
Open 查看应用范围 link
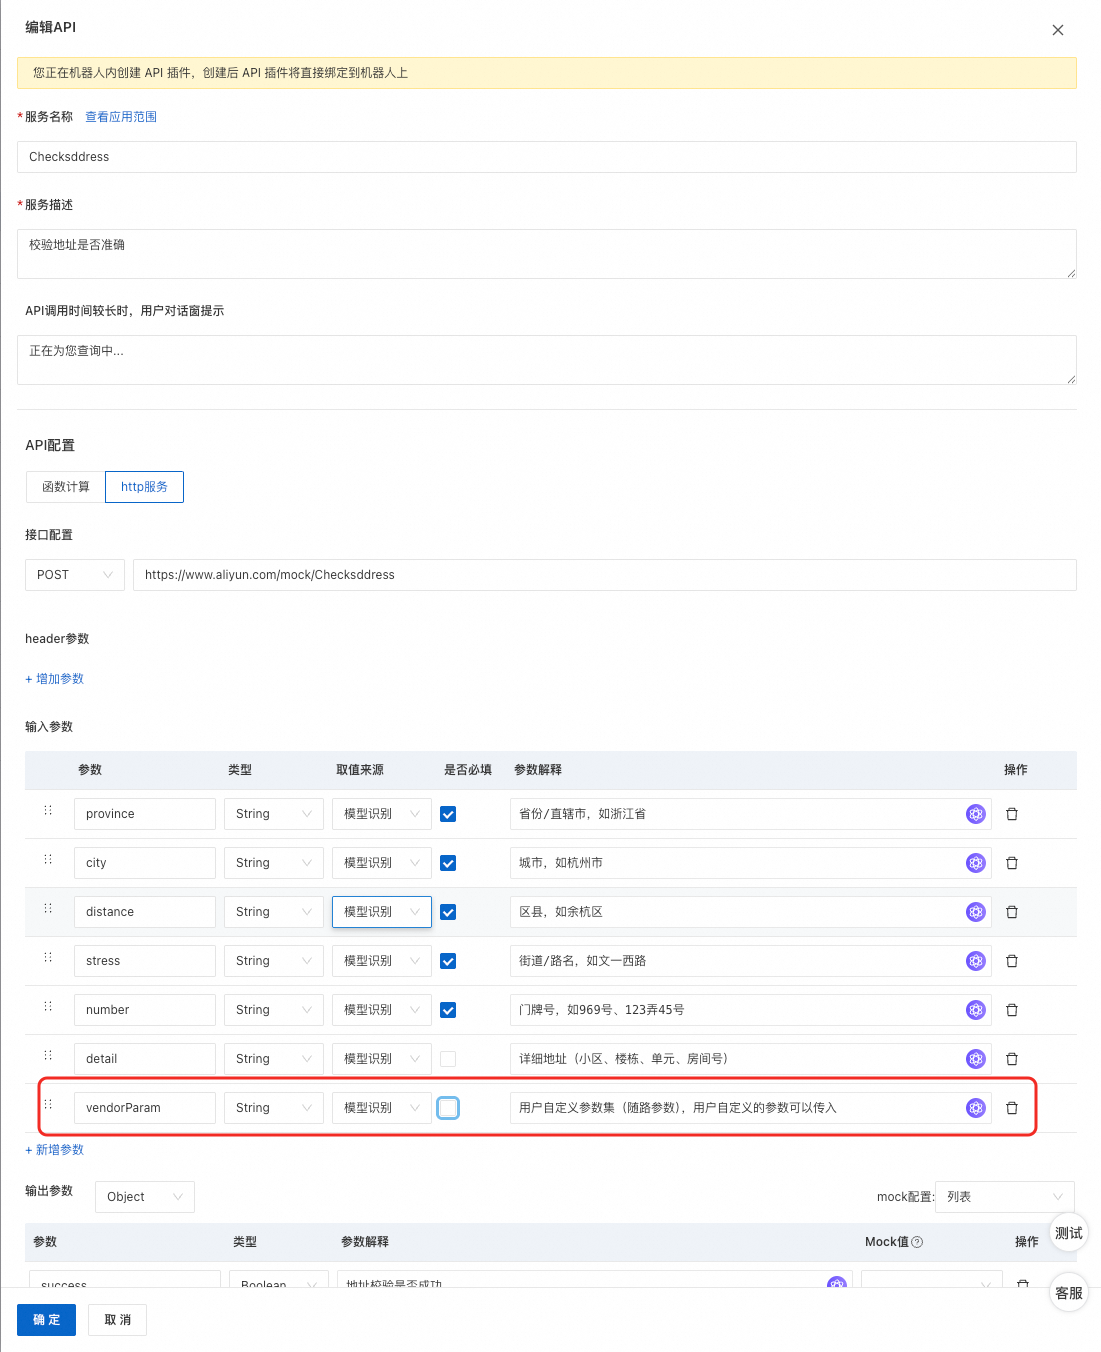tap(121, 117)
